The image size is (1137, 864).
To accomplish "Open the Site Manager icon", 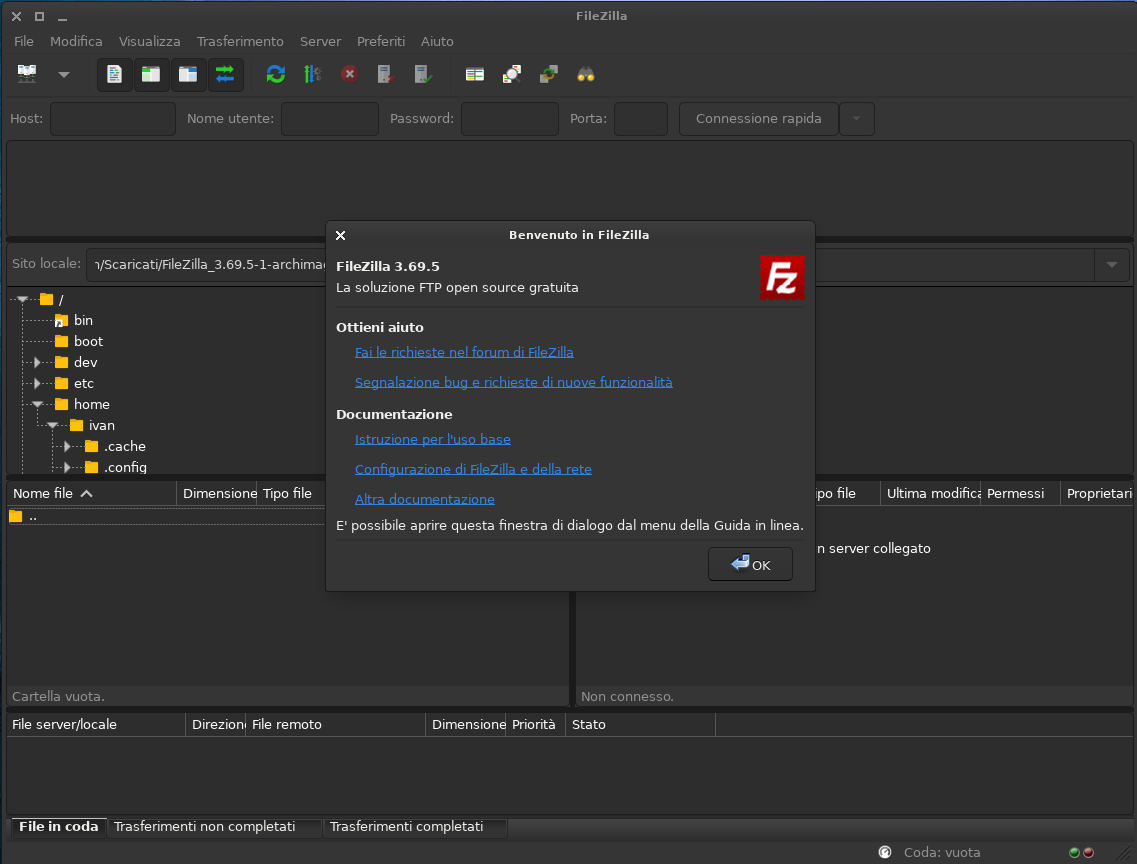I will pyautogui.click(x=27, y=74).
